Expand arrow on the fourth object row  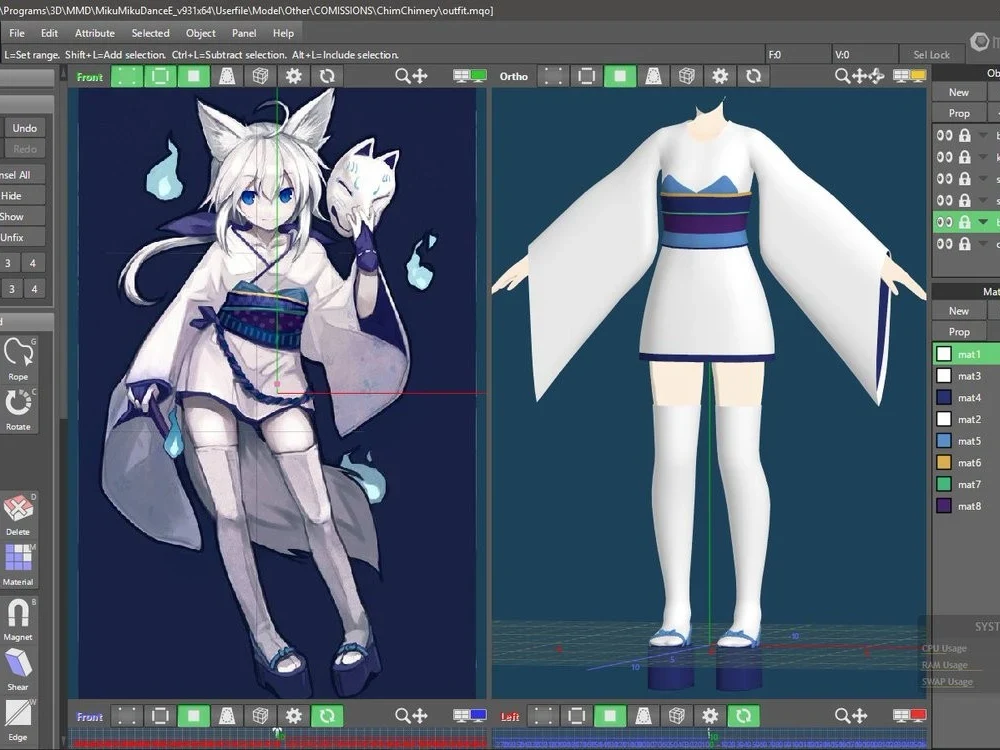point(983,200)
